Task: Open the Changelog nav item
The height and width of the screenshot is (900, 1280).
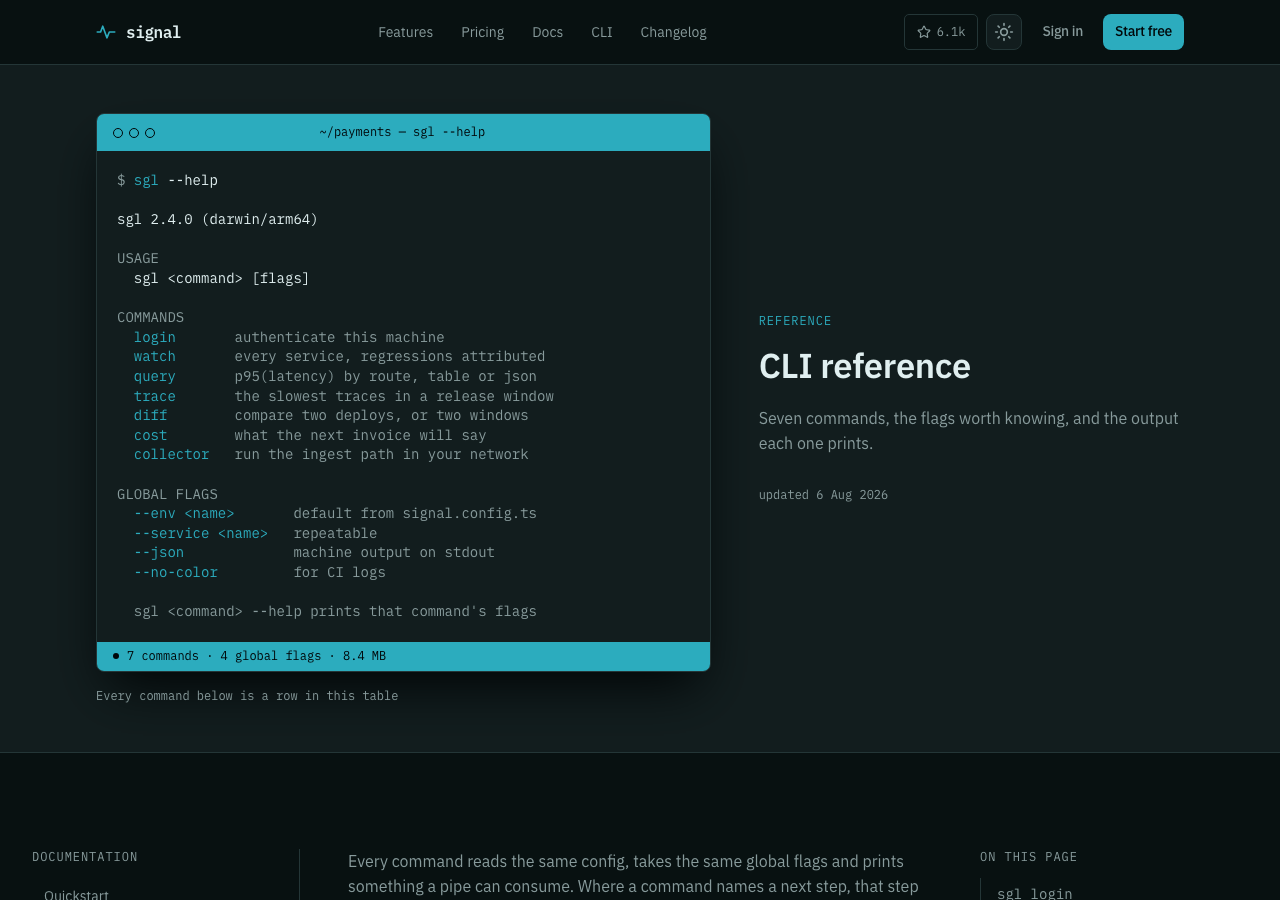Action: (x=673, y=32)
